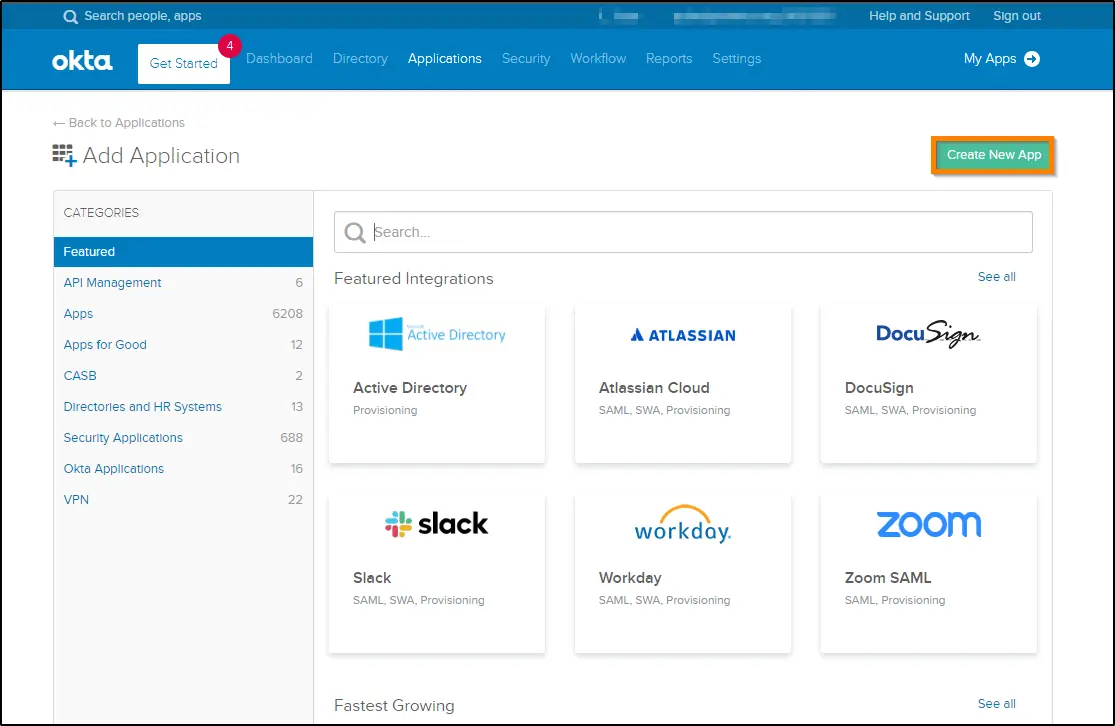Select the Security Applications category
The image size is (1115, 726).
183,438
